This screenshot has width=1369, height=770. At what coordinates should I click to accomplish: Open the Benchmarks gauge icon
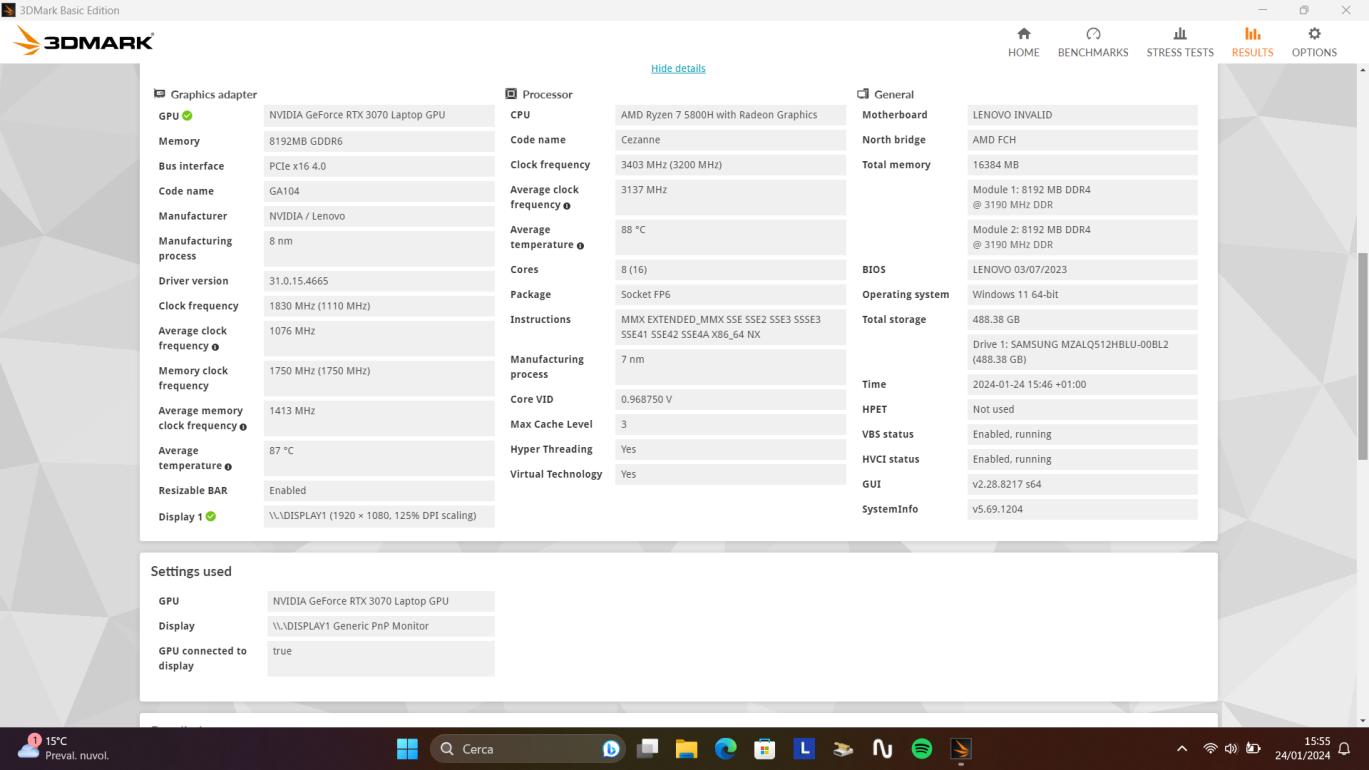point(1092,33)
